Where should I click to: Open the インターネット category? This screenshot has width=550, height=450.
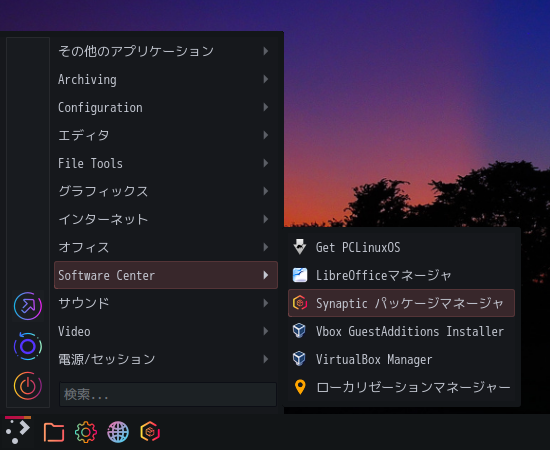point(166,219)
